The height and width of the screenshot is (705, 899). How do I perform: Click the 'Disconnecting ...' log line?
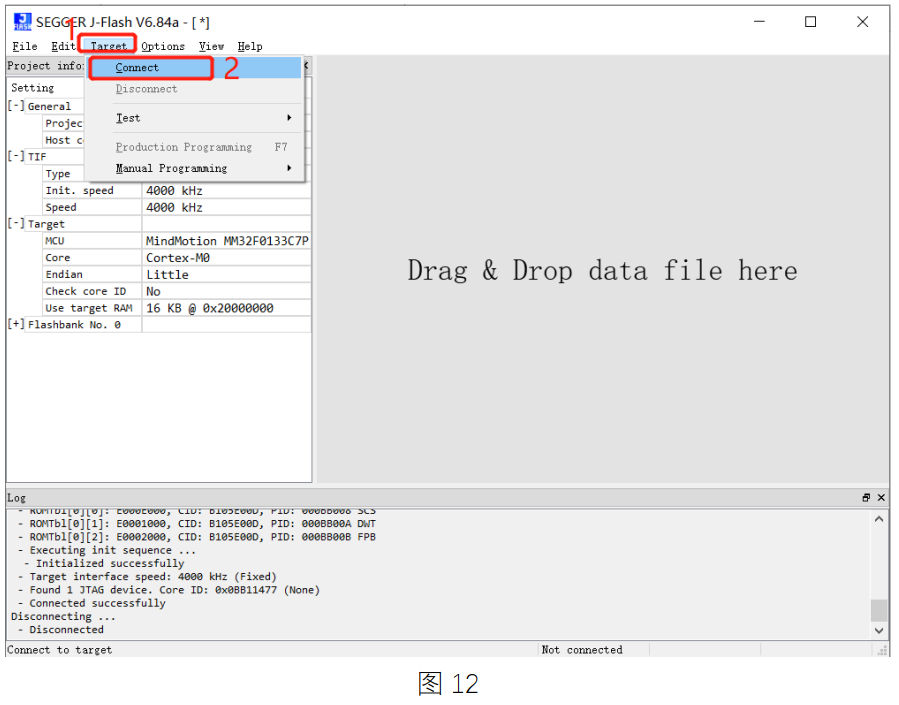click(63, 616)
